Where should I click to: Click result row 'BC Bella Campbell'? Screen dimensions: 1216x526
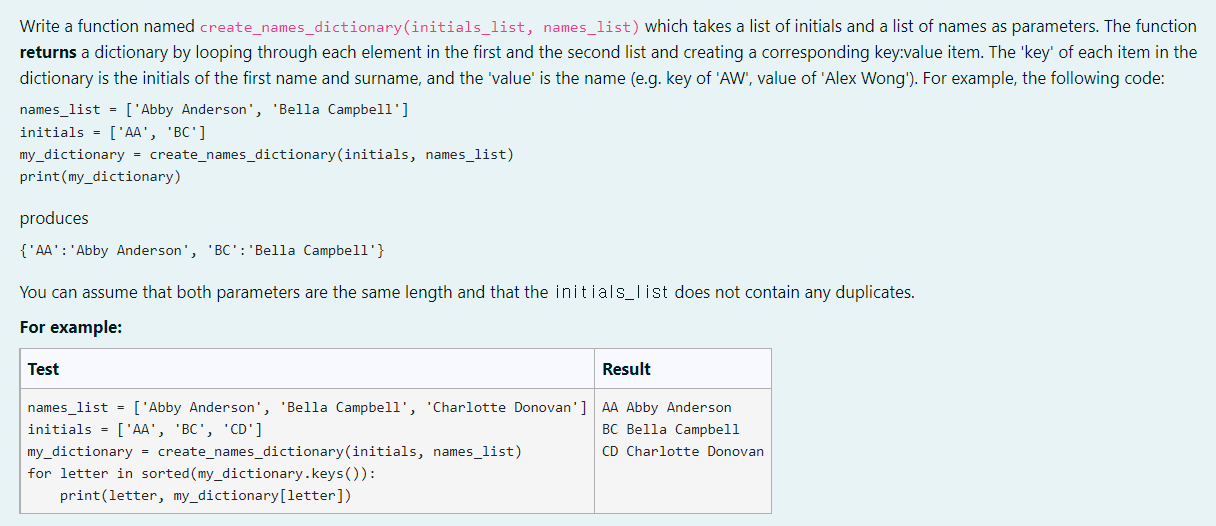click(671, 429)
